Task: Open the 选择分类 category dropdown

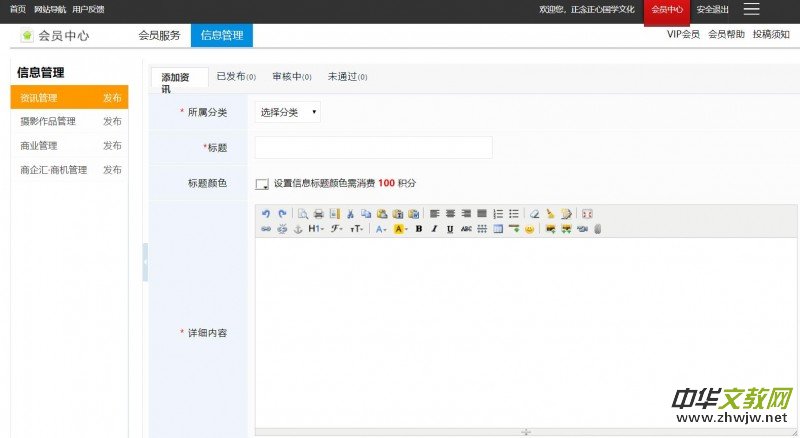Action: click(x=288, y=112)
